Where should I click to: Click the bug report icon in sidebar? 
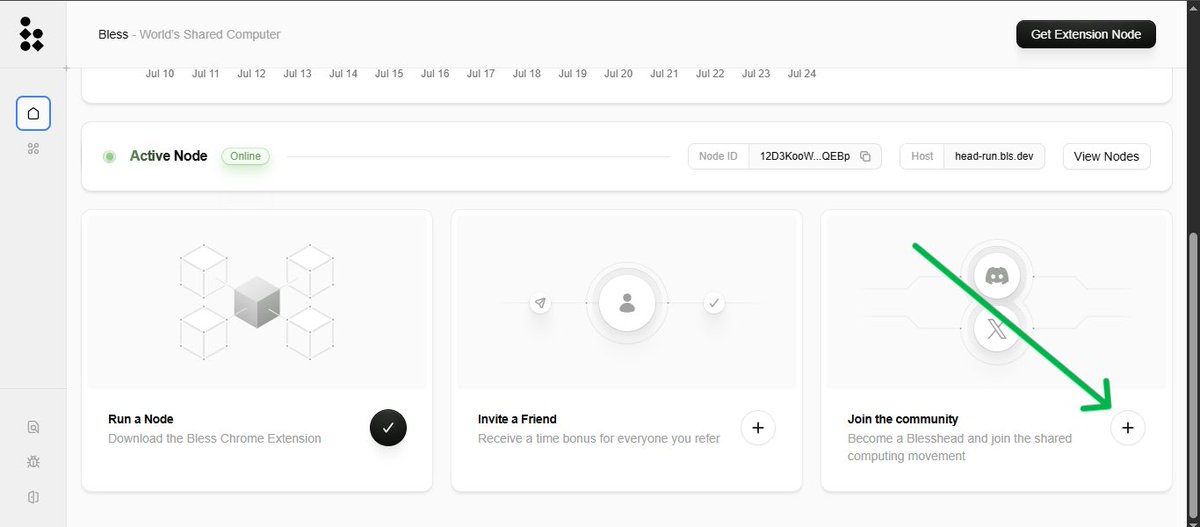click(x=33, y=462)
